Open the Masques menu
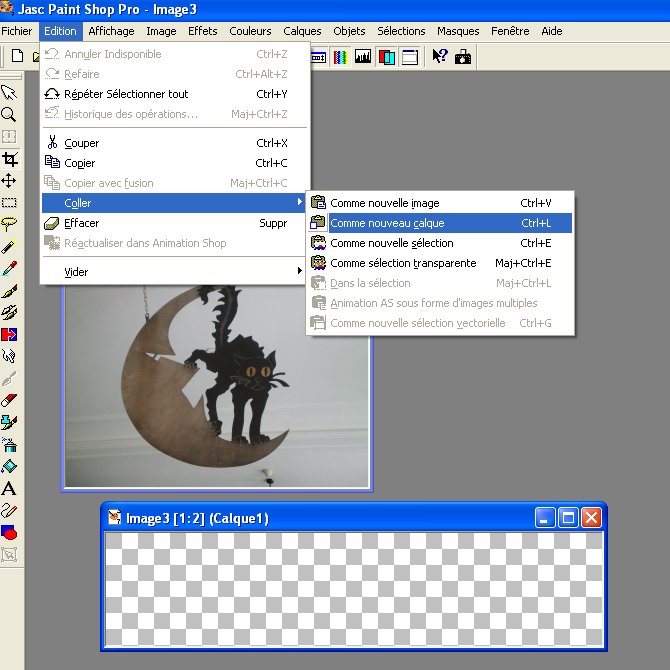 tap(458, 31)
